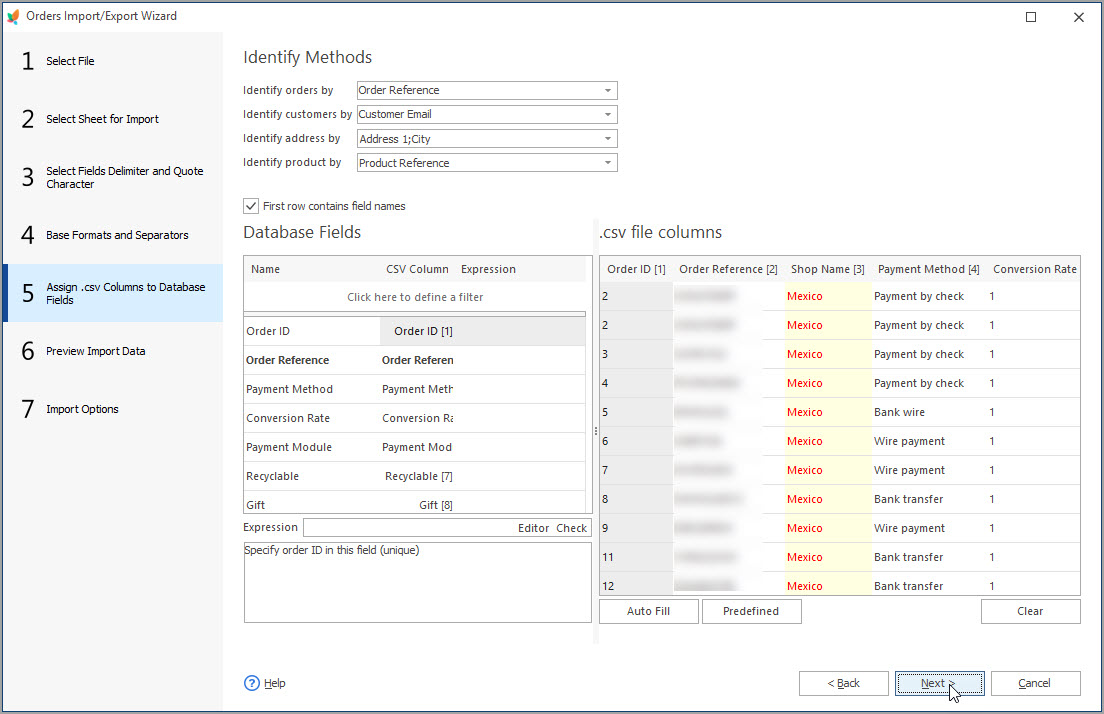
Task: Click the field description text box
Action: [x=418, y=582]
